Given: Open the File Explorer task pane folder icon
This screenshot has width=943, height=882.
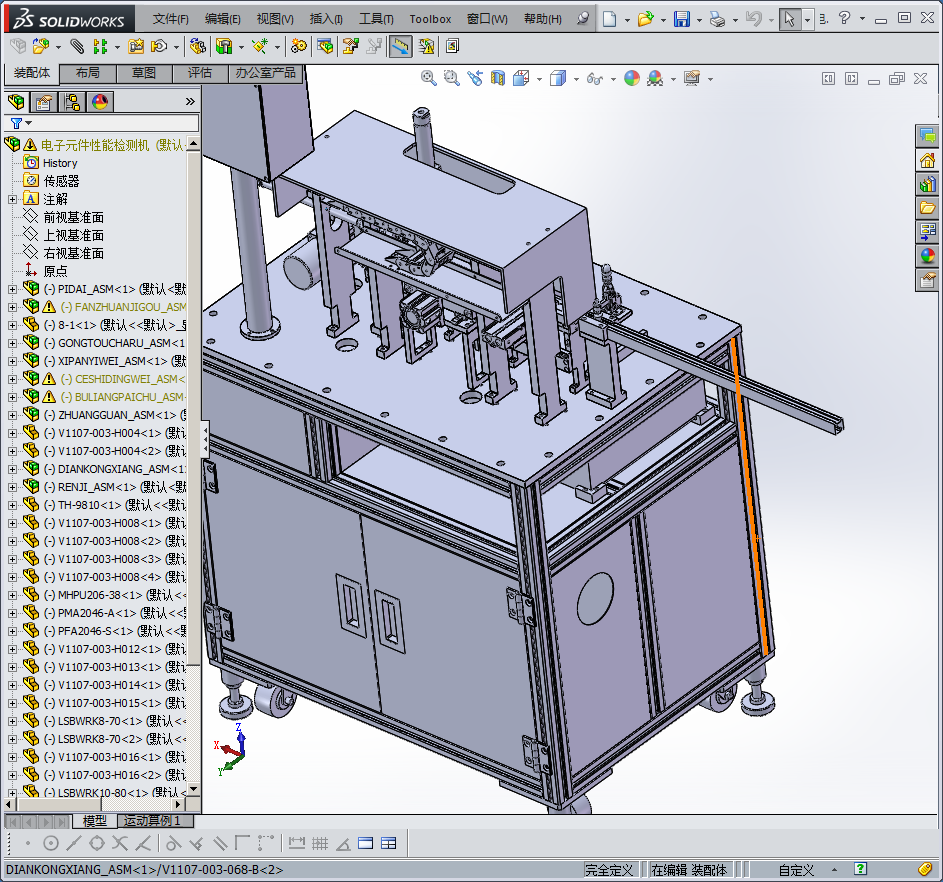Looking at the screenshot, I should [x=927, y=208].
